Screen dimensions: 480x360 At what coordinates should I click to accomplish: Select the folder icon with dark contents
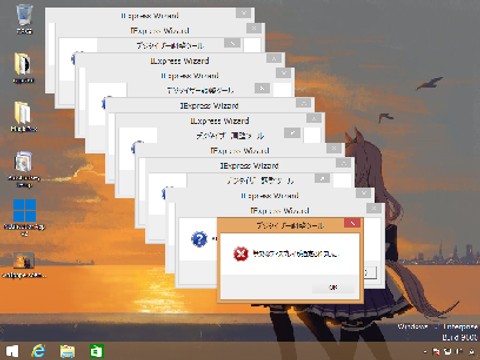23,67
